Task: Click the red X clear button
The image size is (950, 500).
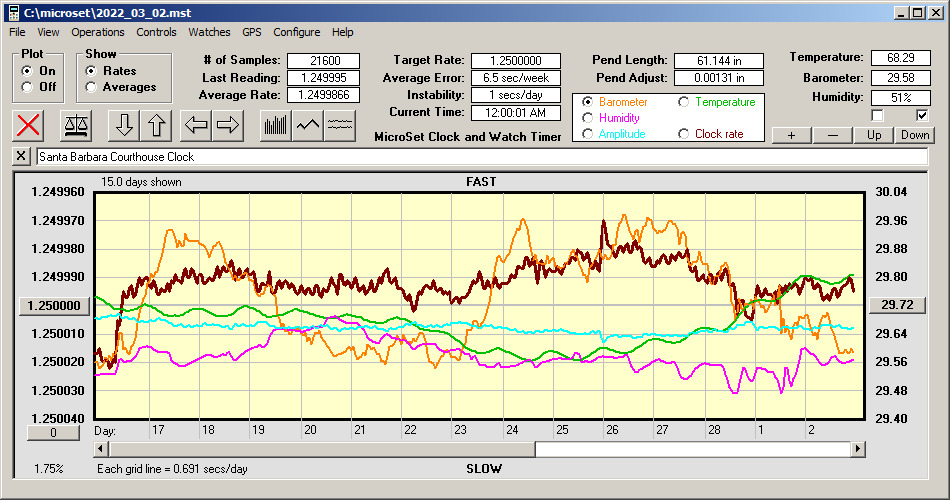Action: click(x=29, y=125)
